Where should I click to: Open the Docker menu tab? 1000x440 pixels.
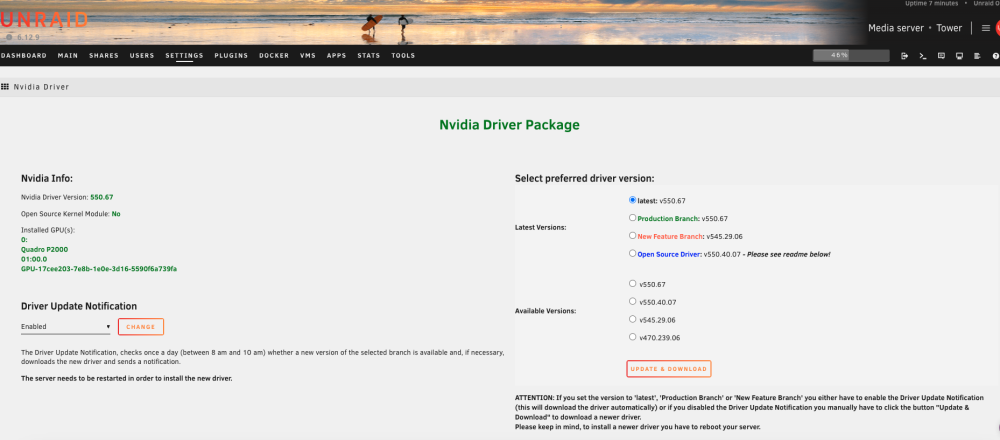(274, 55)
